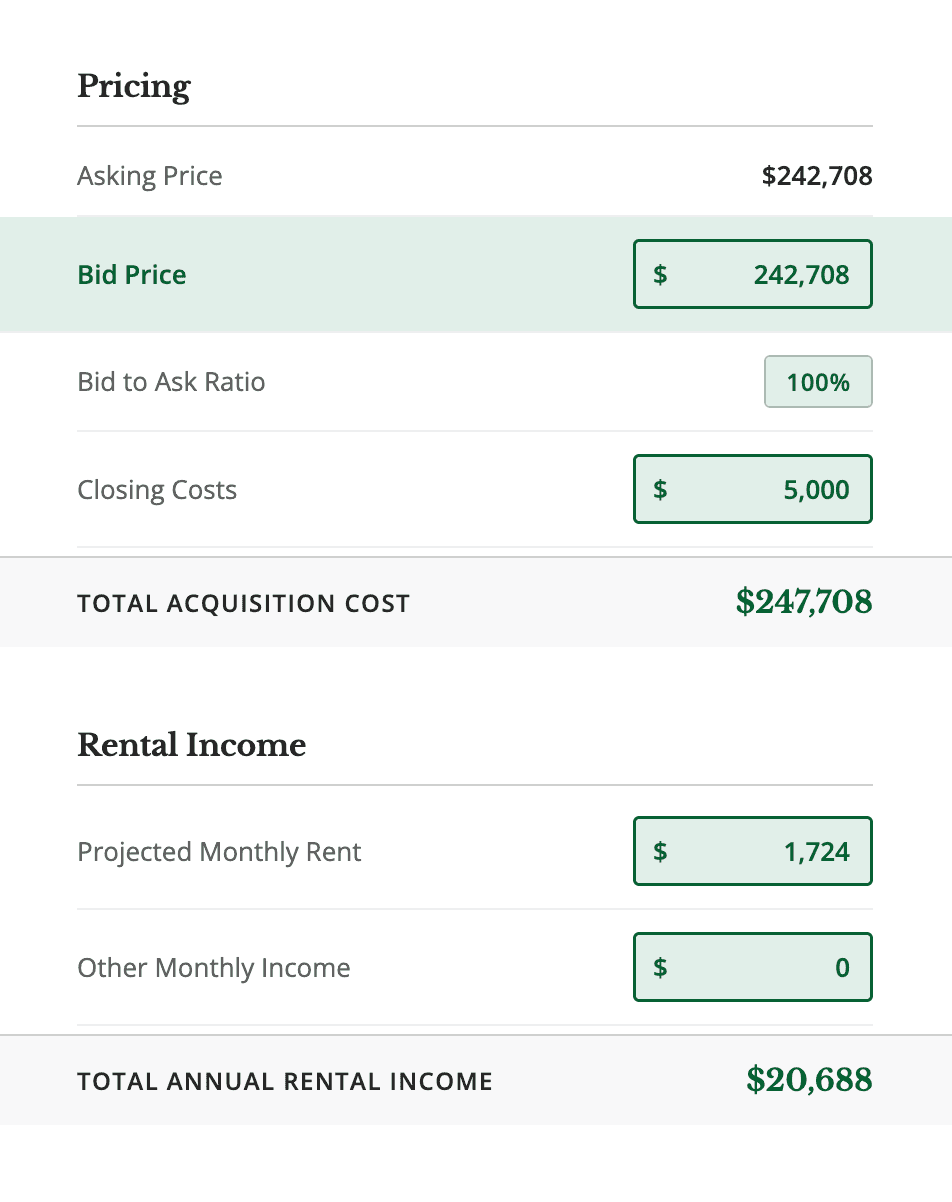Click the Closing Costs label
The height and width of the screenshot is (1202, 952).
point(157,490)
